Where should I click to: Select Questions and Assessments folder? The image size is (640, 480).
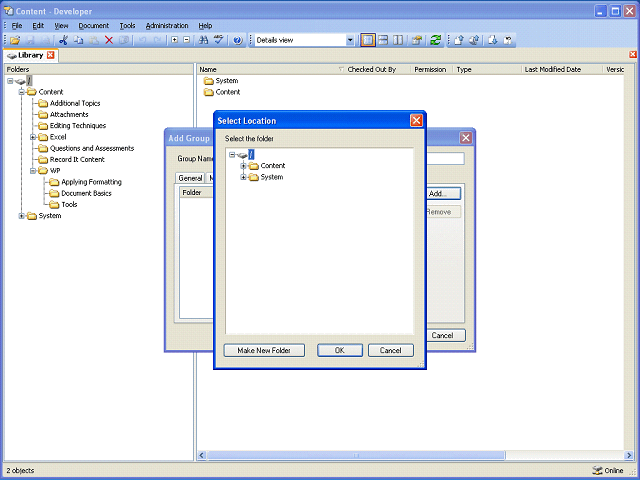[x=92, y=148]
